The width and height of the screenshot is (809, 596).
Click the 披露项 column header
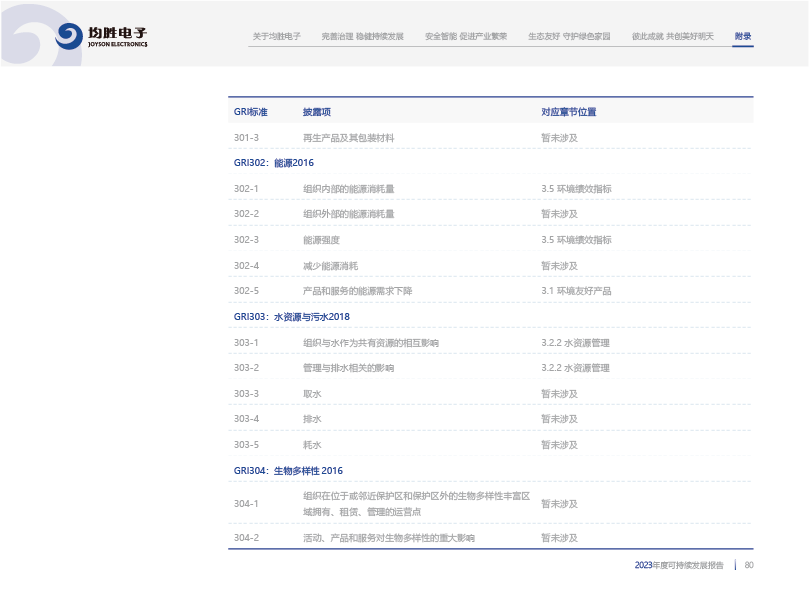point(317,112)
